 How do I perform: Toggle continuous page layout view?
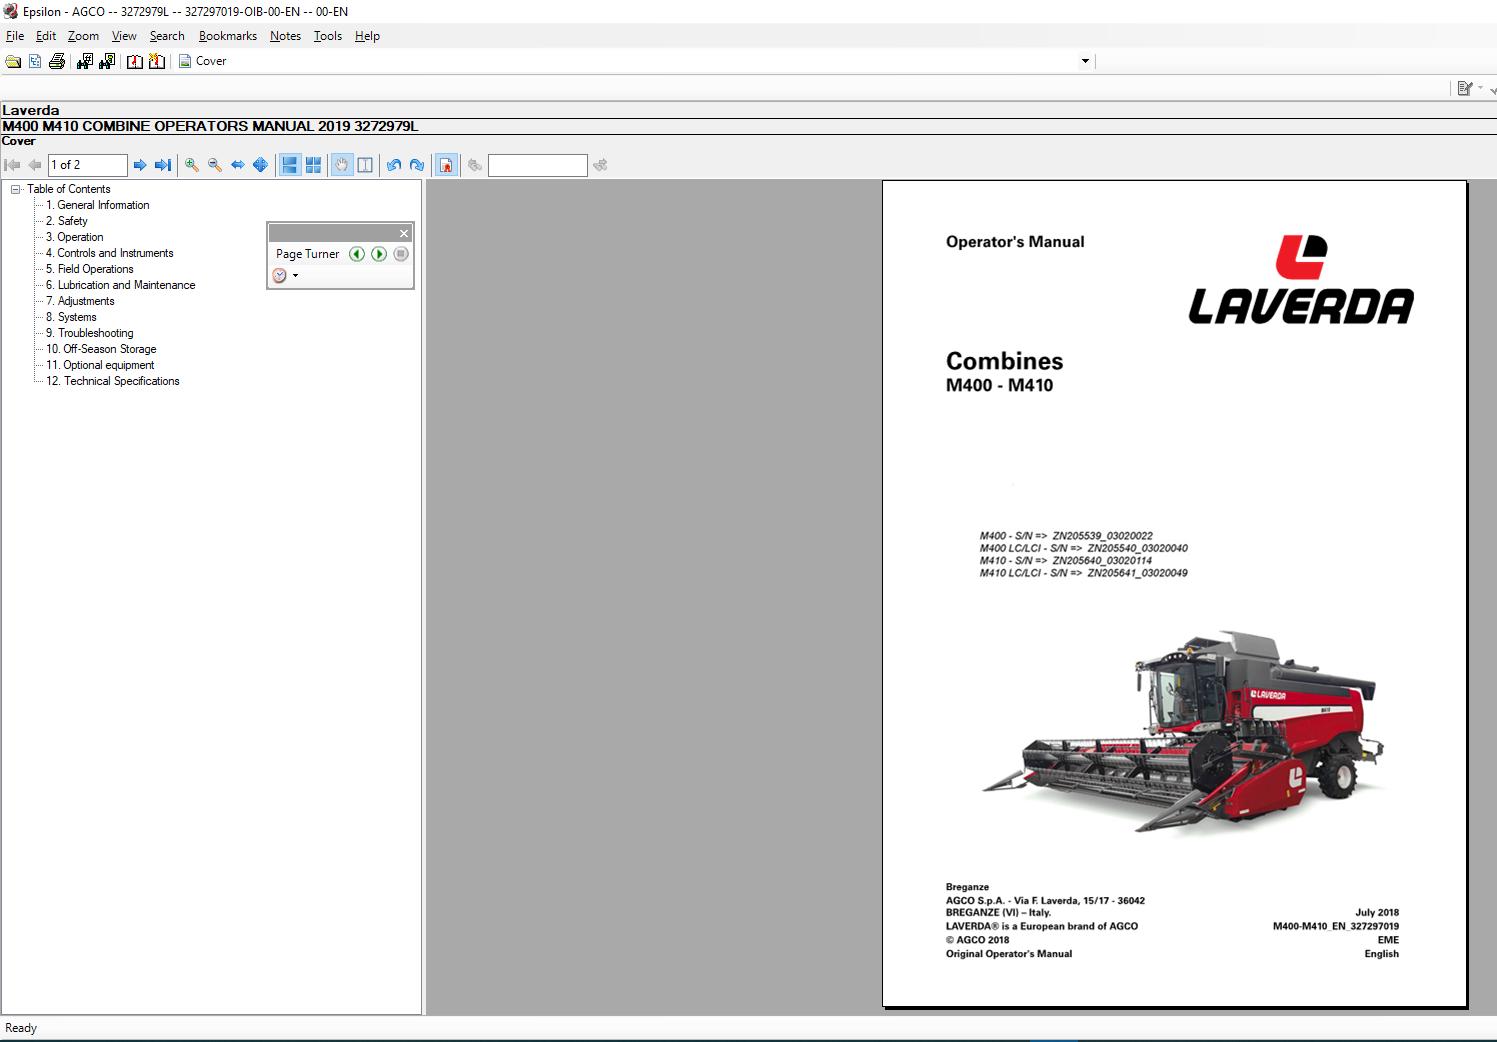289,165
